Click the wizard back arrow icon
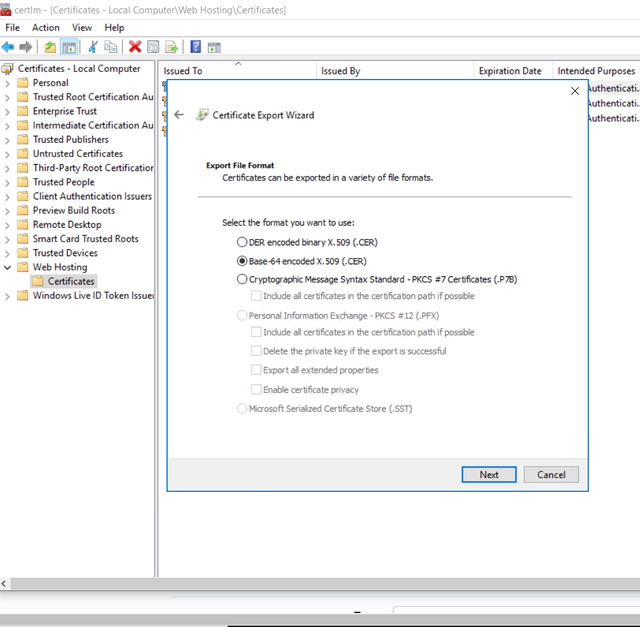This screenshot has height=627, width=640. 179,115
